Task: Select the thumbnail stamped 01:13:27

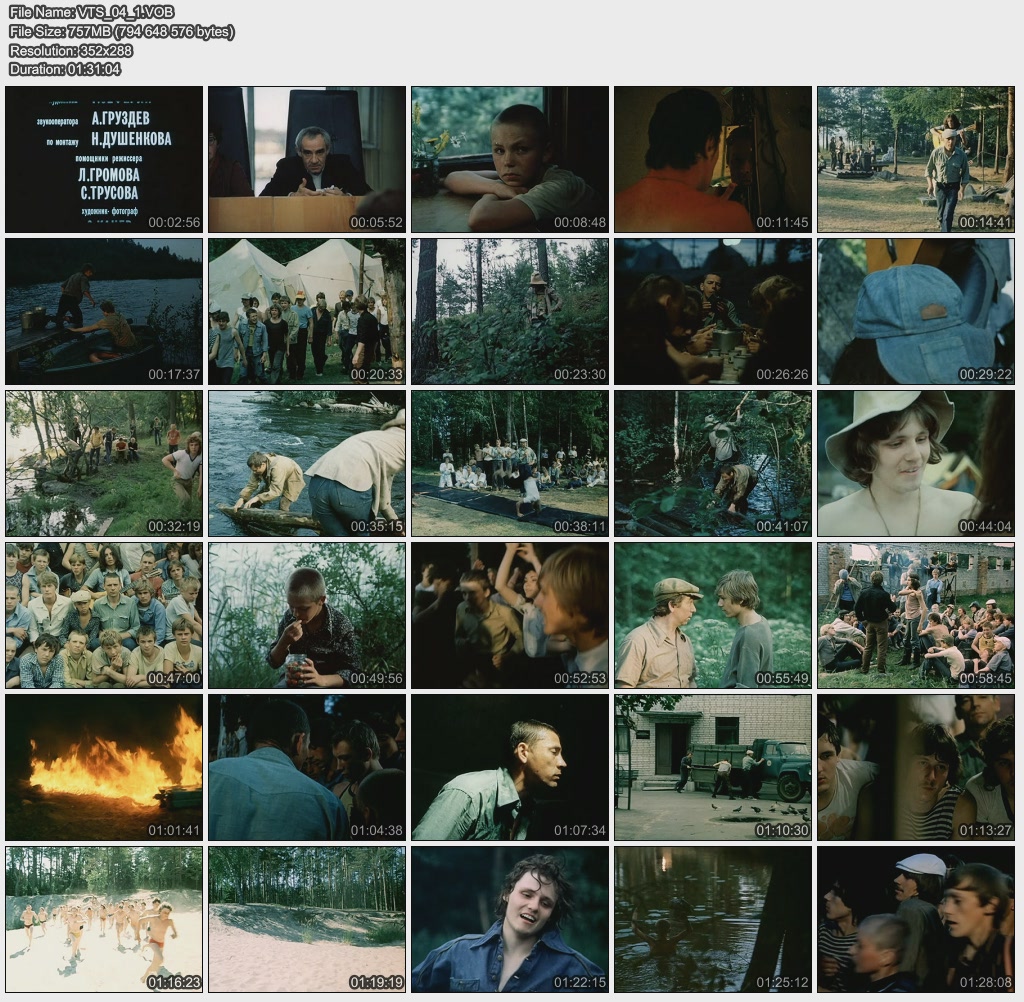Action: [x=916, y=768]
